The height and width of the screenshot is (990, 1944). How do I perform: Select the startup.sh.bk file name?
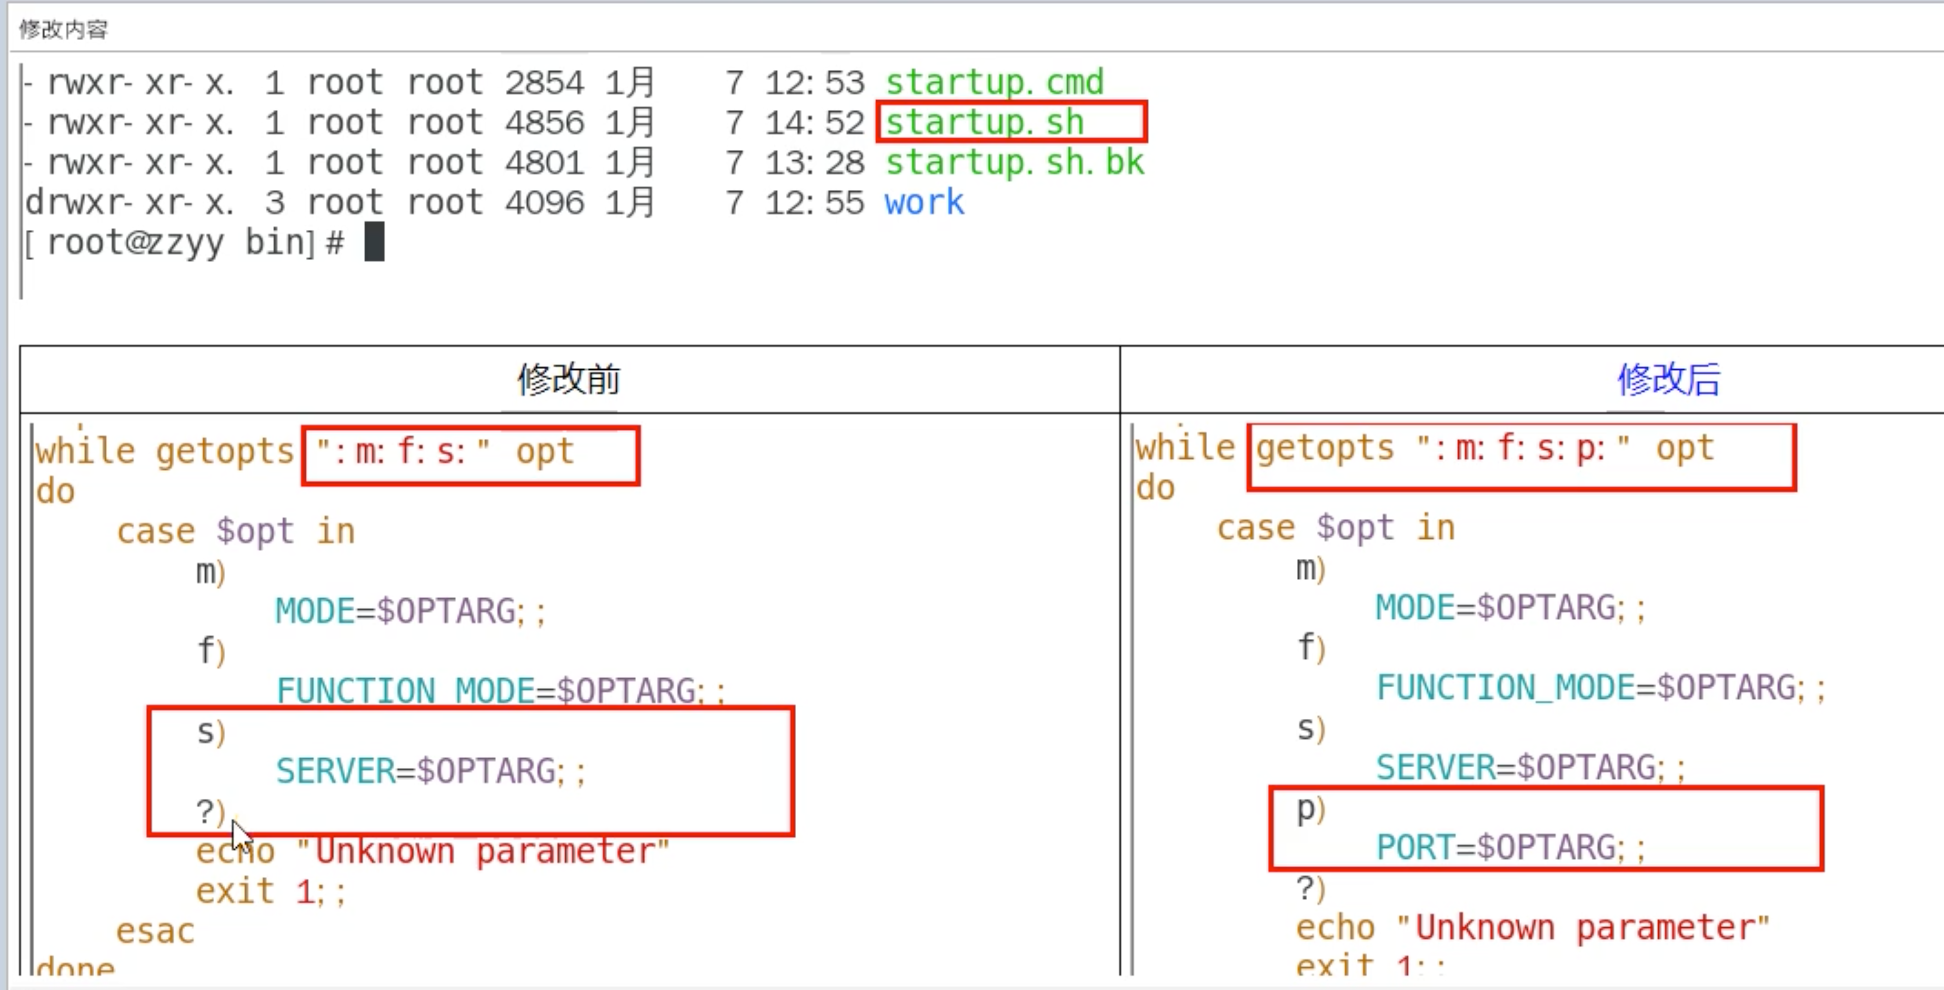[1015, 162]
